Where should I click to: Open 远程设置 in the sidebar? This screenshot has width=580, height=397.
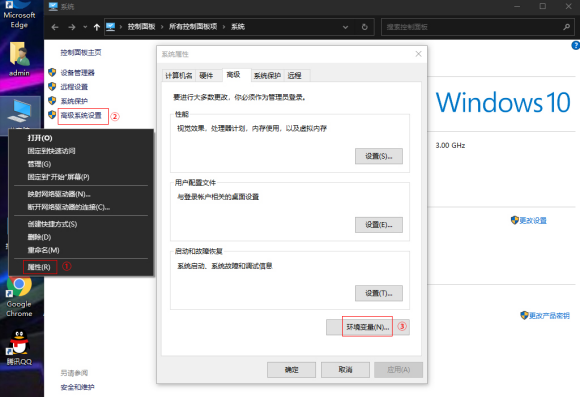click(74, 87)
